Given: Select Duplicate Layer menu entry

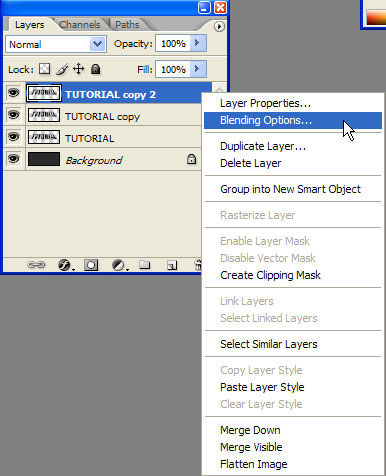Looking at the screenshot, I should coord(293,146).
